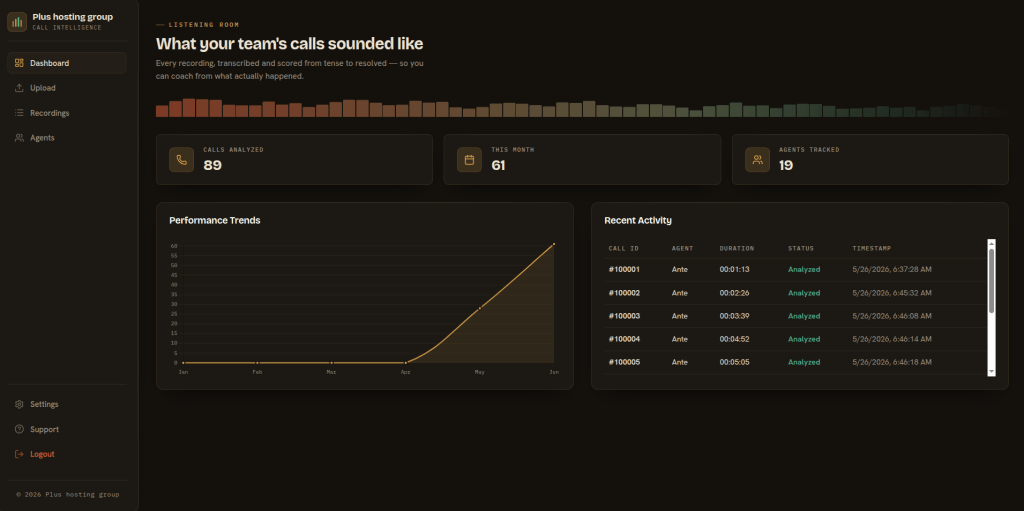Open the Agents page
Viewport: 1024px width, 511px height.
pyautogui.click(x=67, y=138)
